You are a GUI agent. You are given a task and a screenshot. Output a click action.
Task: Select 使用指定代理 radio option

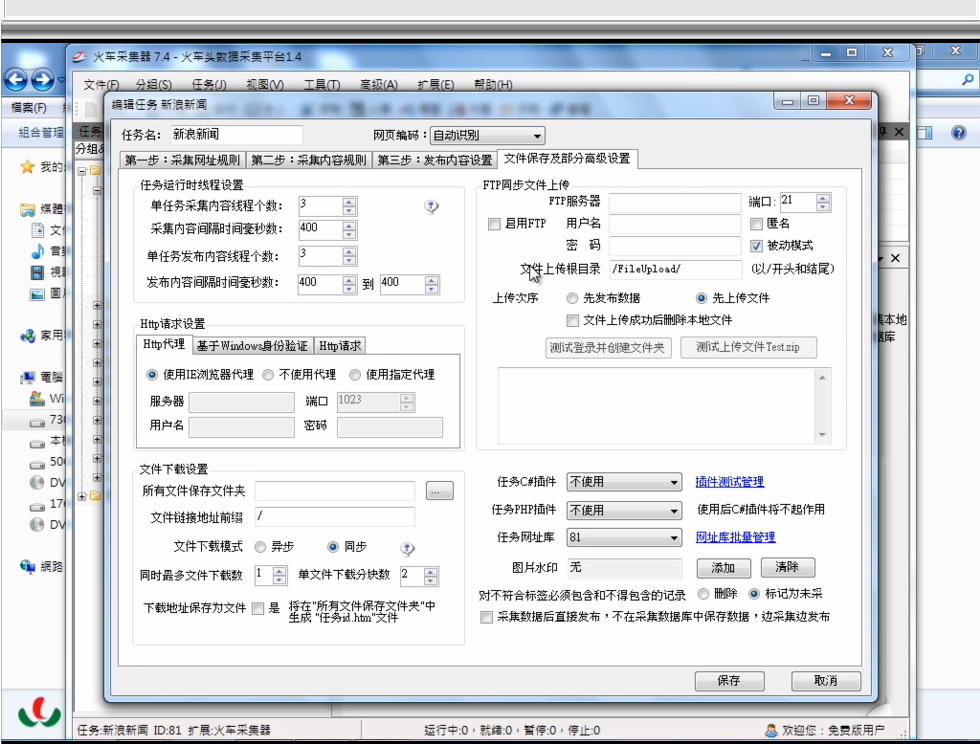click(x=355, y=375)
